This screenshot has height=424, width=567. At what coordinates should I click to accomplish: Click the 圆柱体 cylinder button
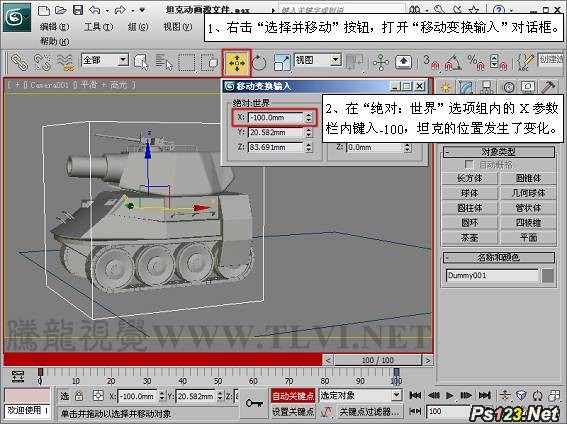tap(469, 208)
